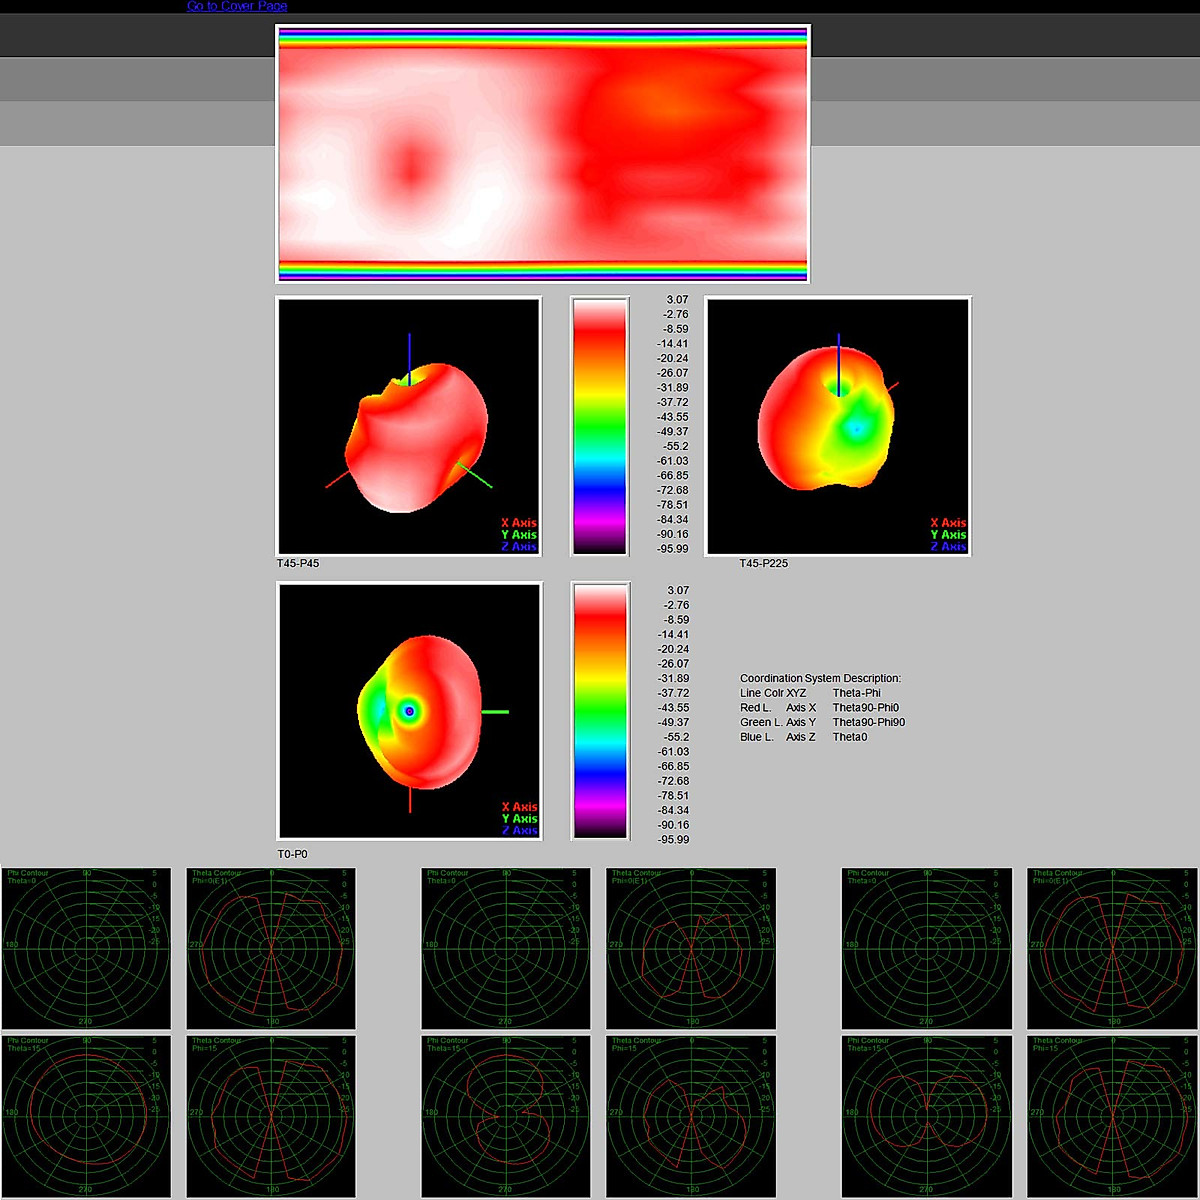Open the horizontal figure-eight Theta=15 Phi Contour plot
1200x1200 pixels.
tap(926, 1114)
